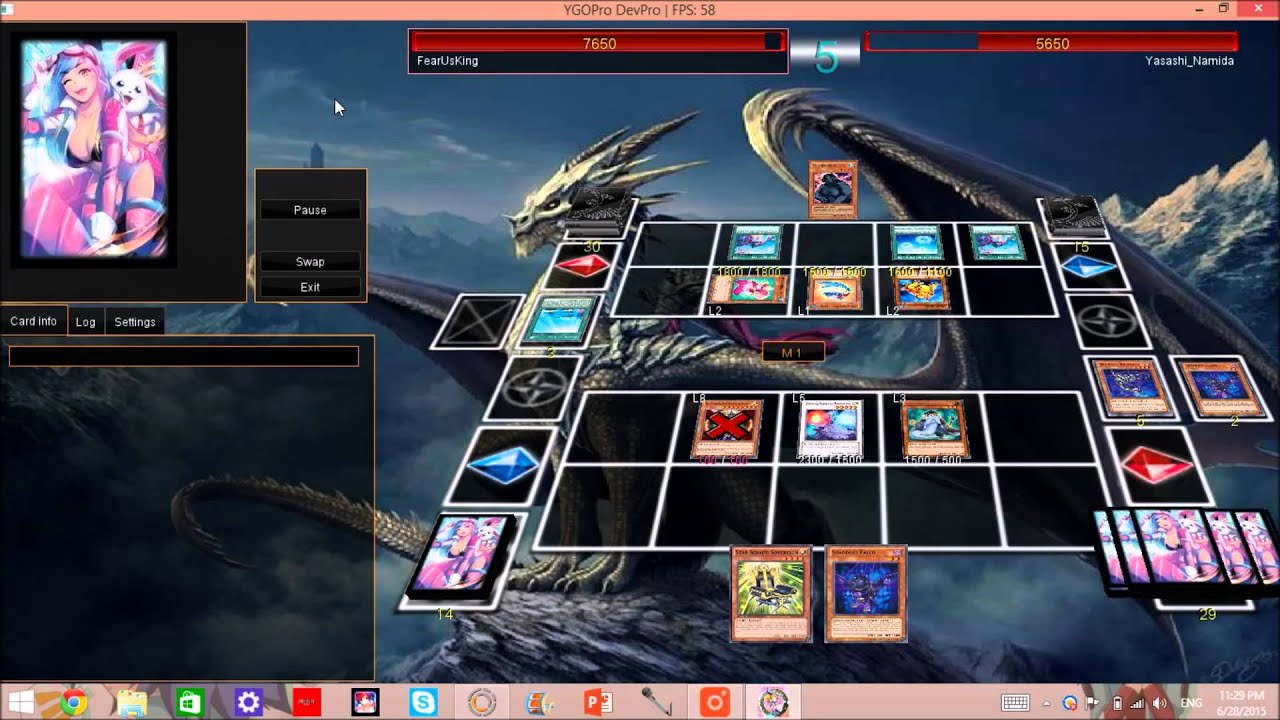Click the M1 phase indicator button
The image size is (1280, 720).
[x=793, y=352]
